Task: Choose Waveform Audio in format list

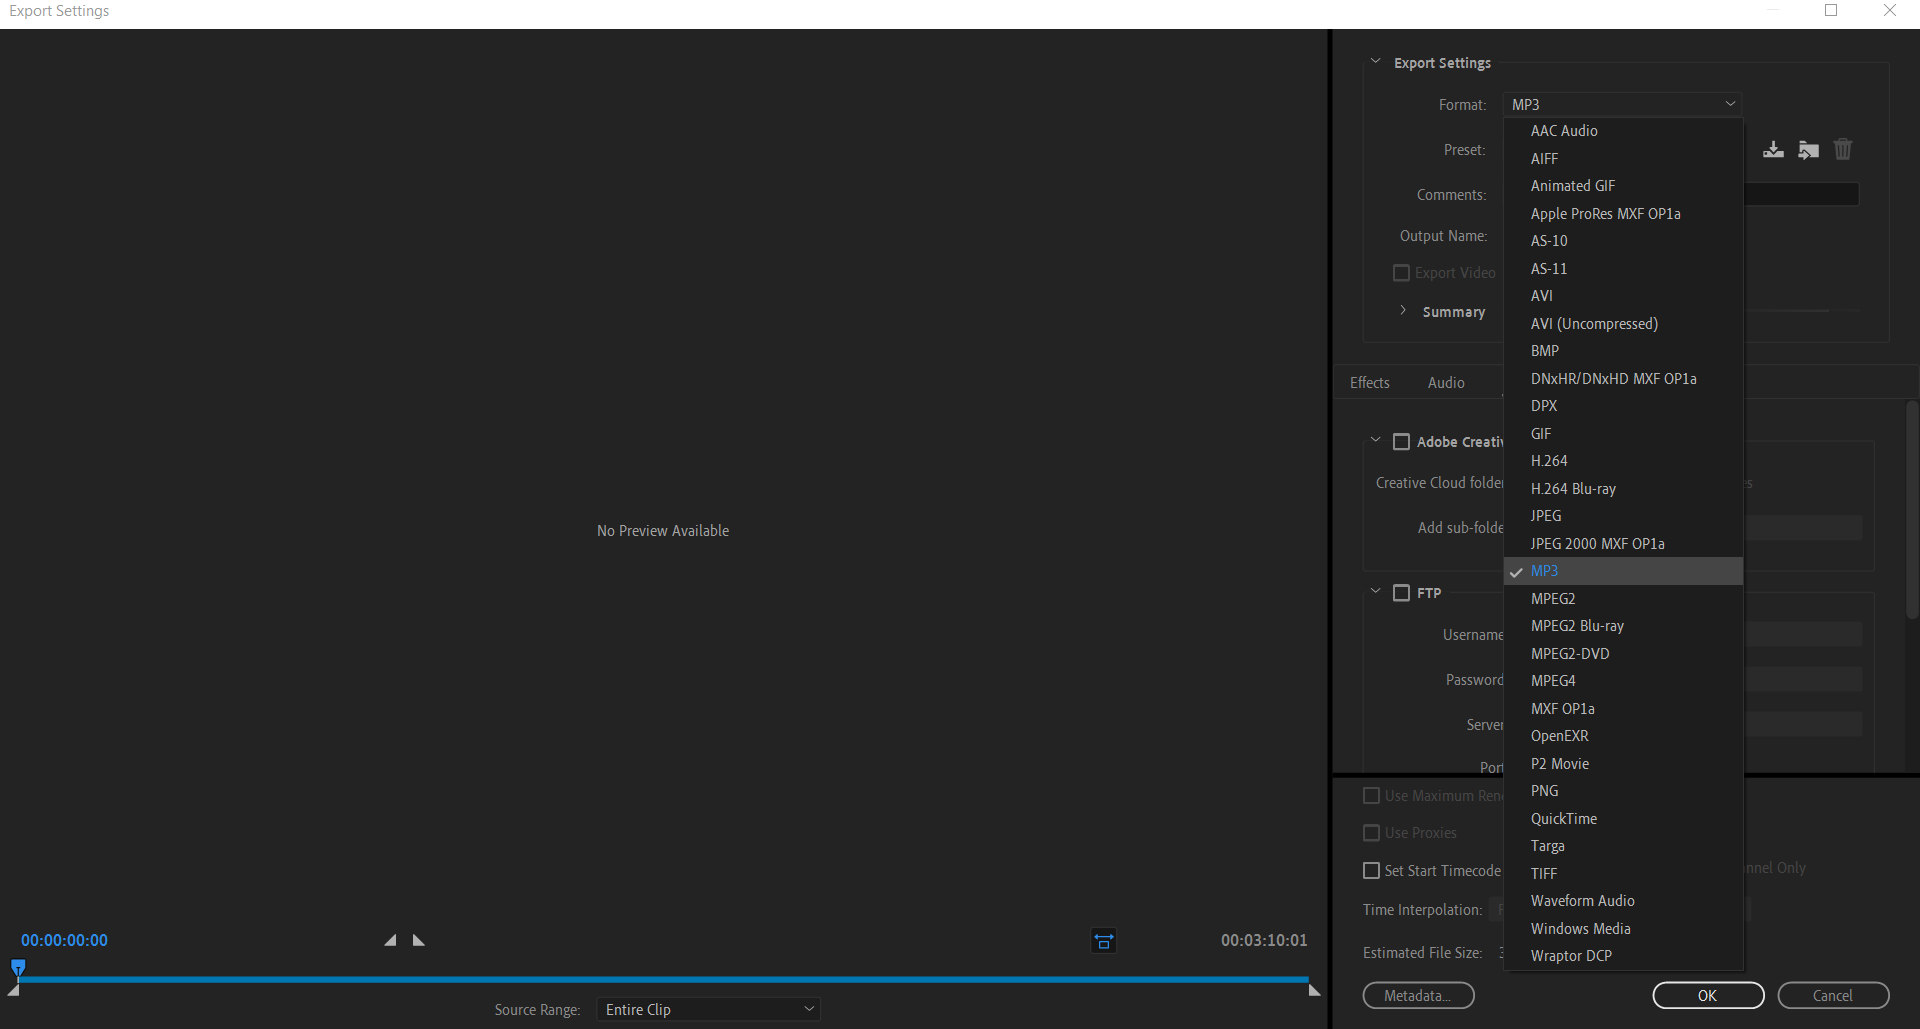Action: pos(1582,901)
